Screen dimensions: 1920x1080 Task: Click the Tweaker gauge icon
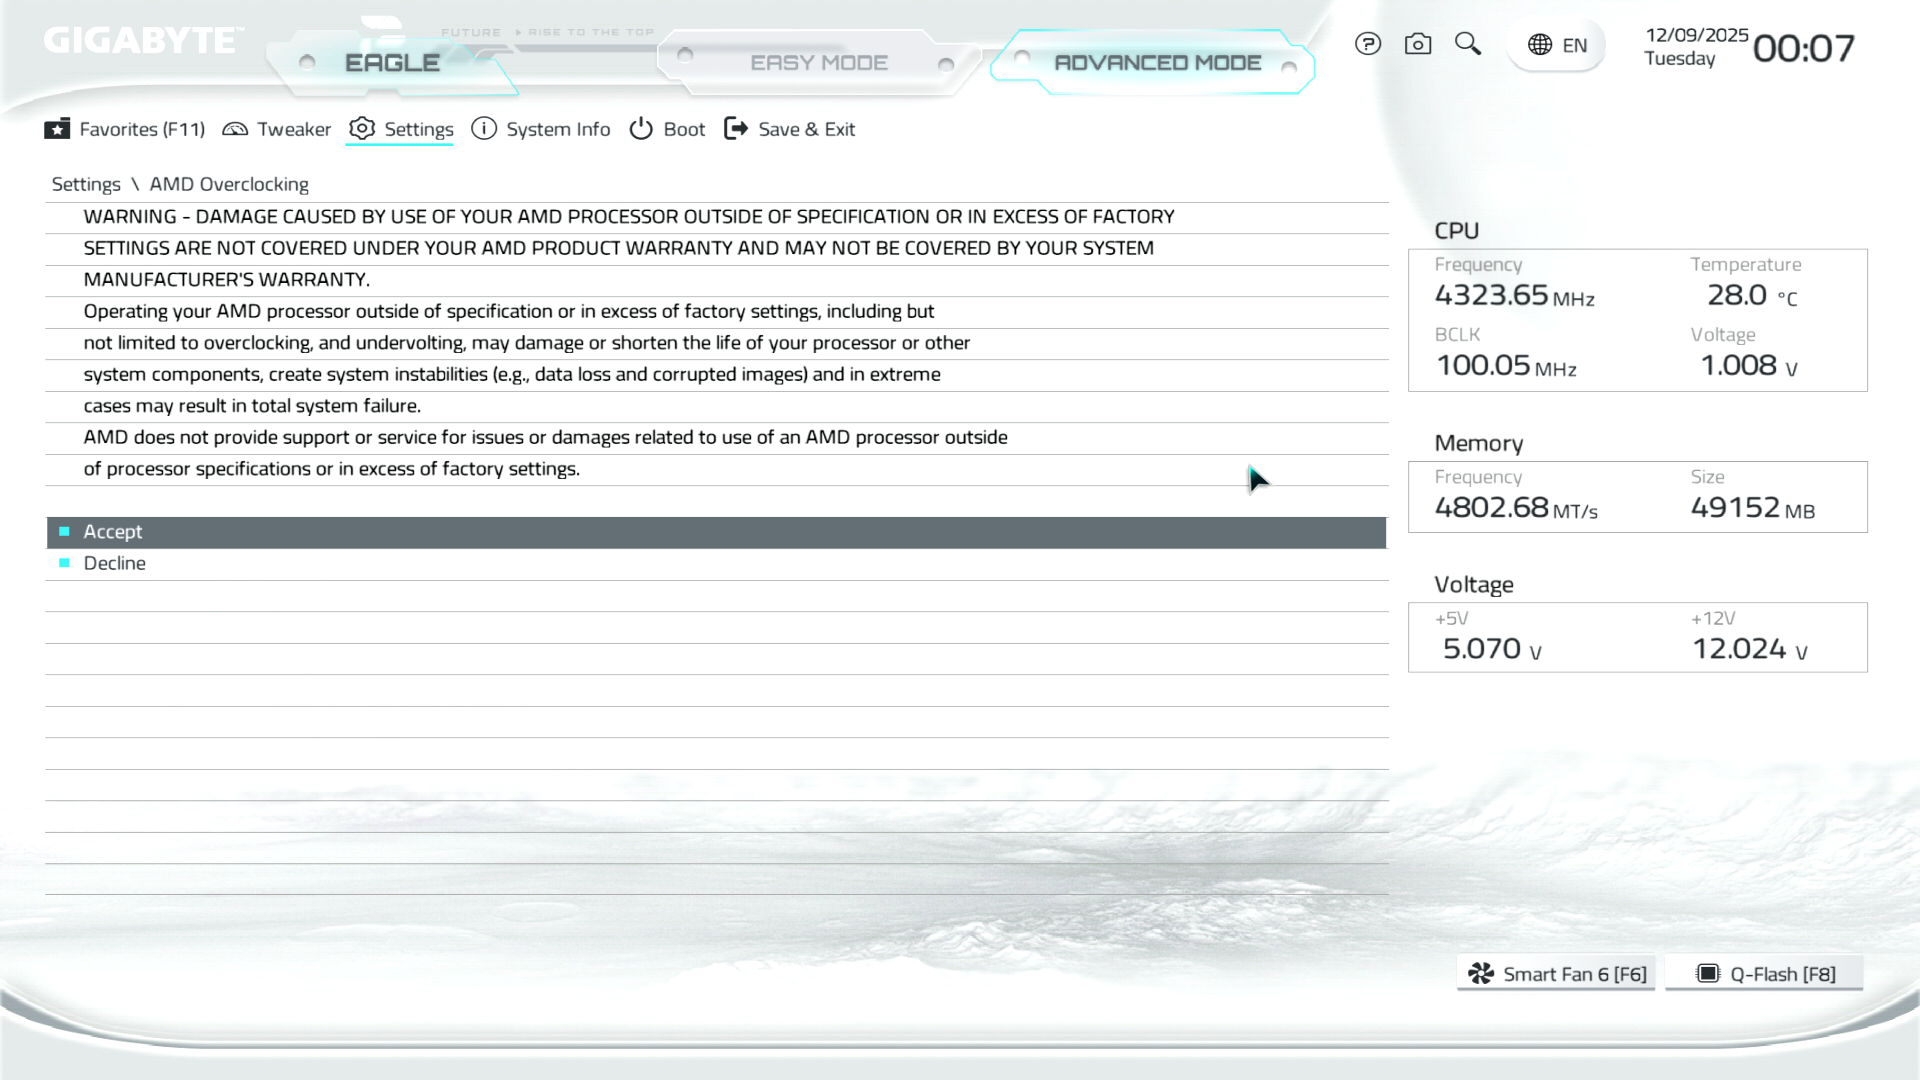click(x=235, y=129)
